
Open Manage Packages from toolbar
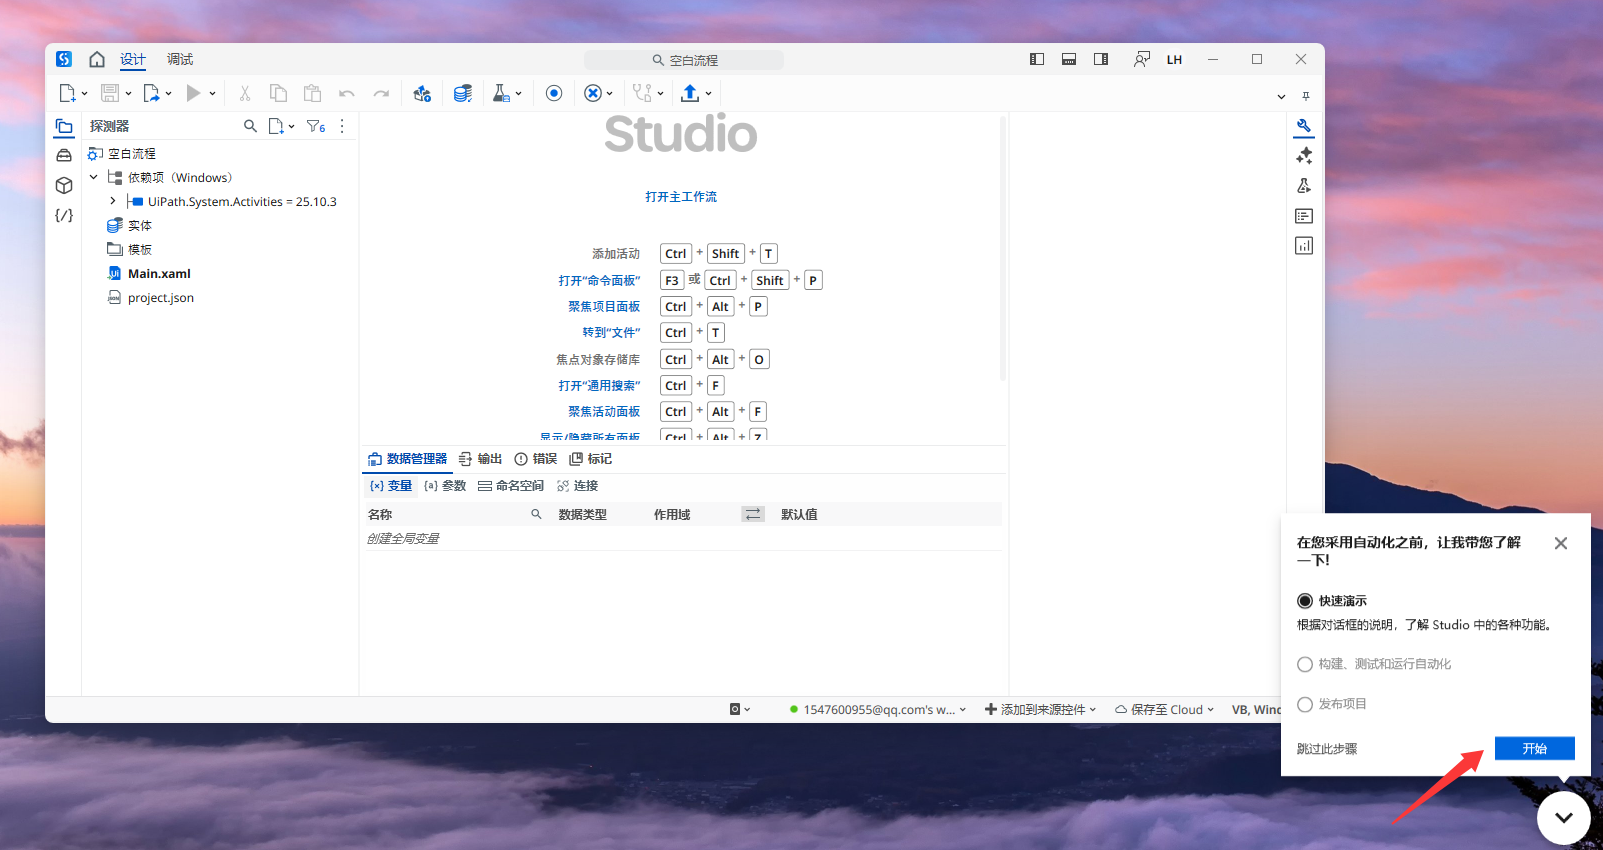[x=422, y=93]
